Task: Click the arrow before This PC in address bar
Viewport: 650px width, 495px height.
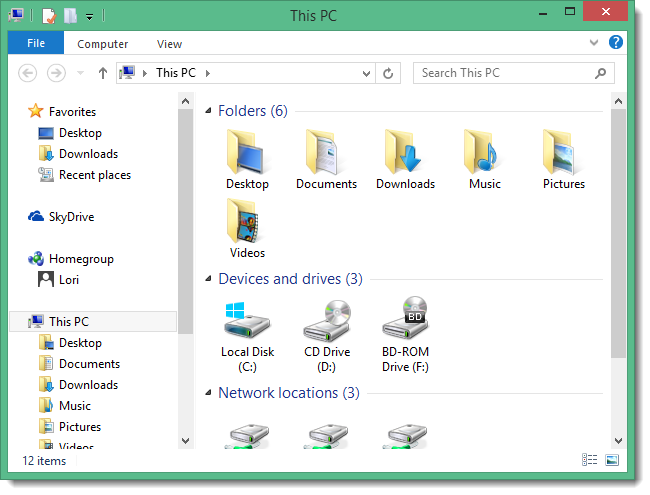Action: pyautogui.click(x=145, y=73)
